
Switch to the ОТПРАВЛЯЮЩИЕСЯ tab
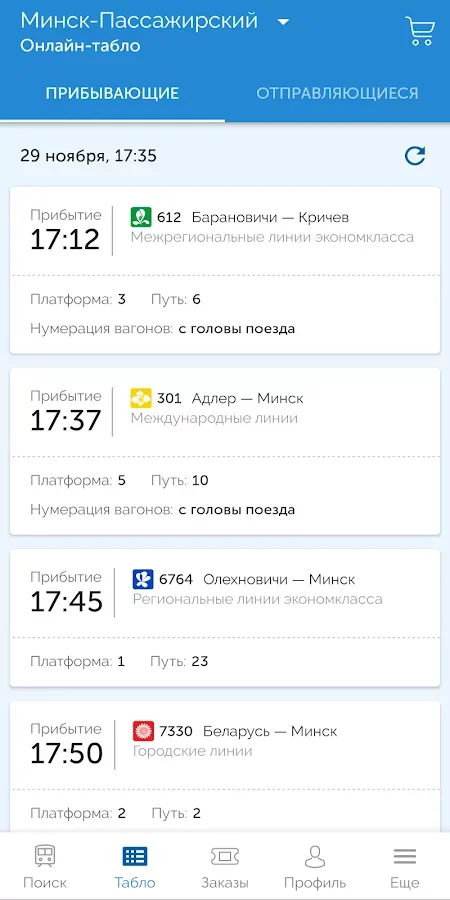[x=338, y=93]
